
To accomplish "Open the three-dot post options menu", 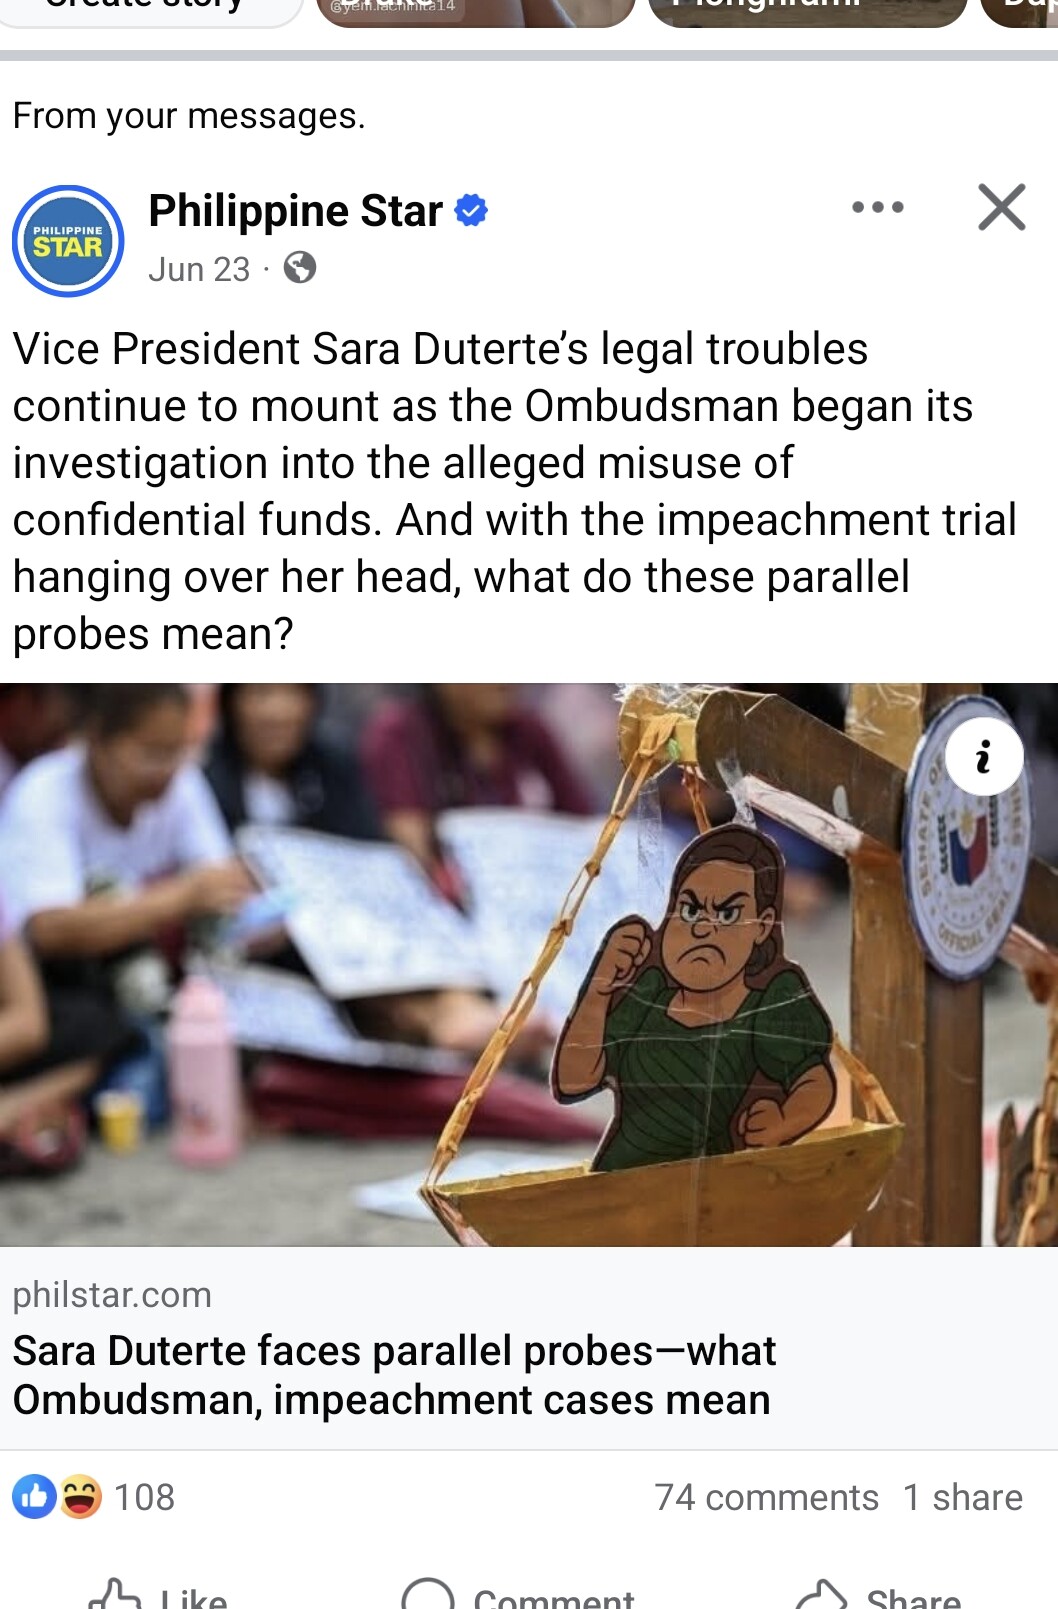I will point(878,207).
